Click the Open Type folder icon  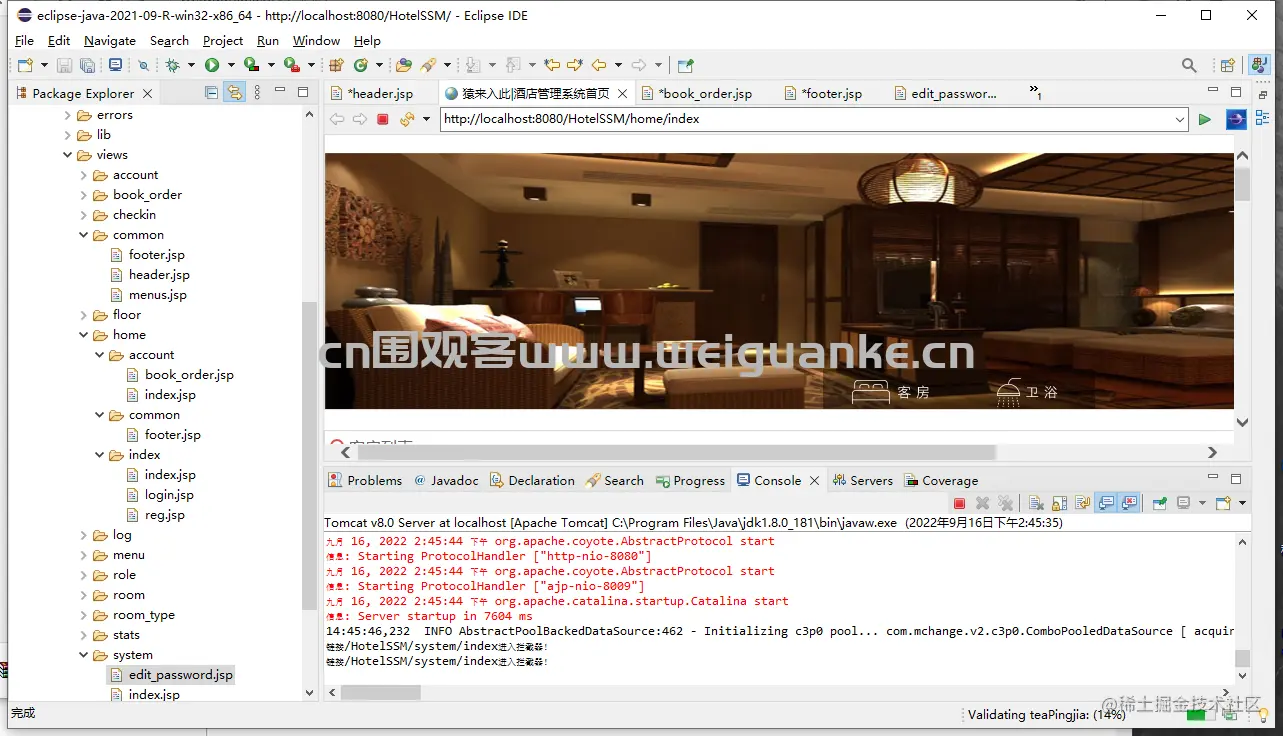(x=403, y=65)
